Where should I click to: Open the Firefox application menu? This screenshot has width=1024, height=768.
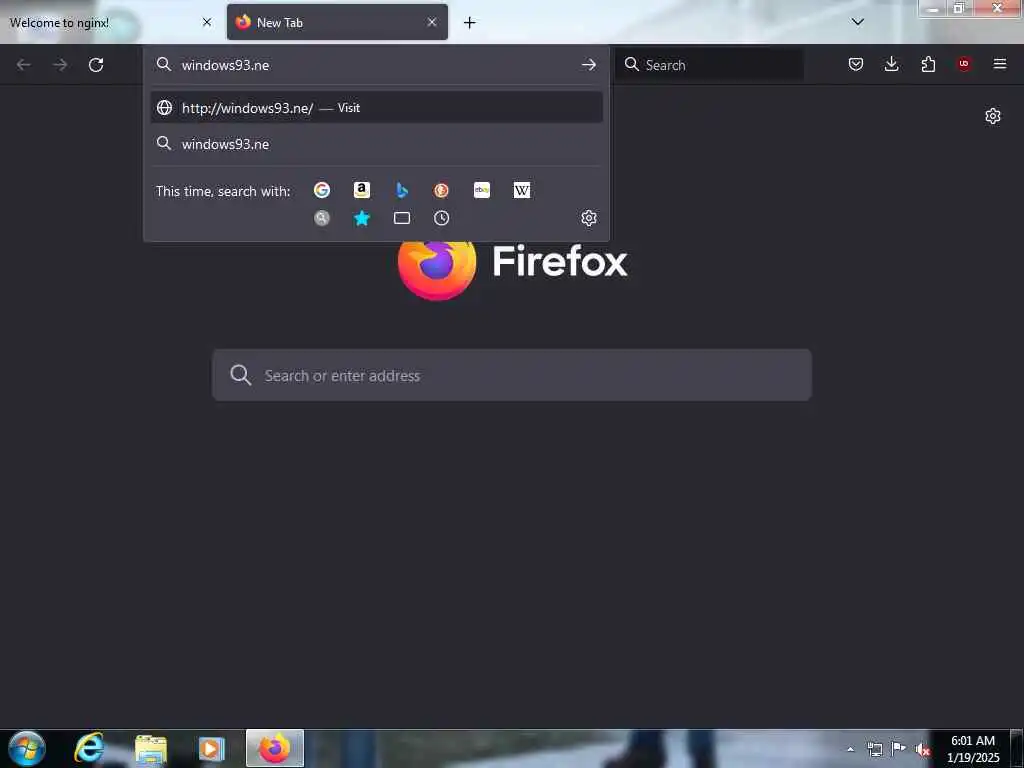pyautogui.click(x=1000, y=64)
